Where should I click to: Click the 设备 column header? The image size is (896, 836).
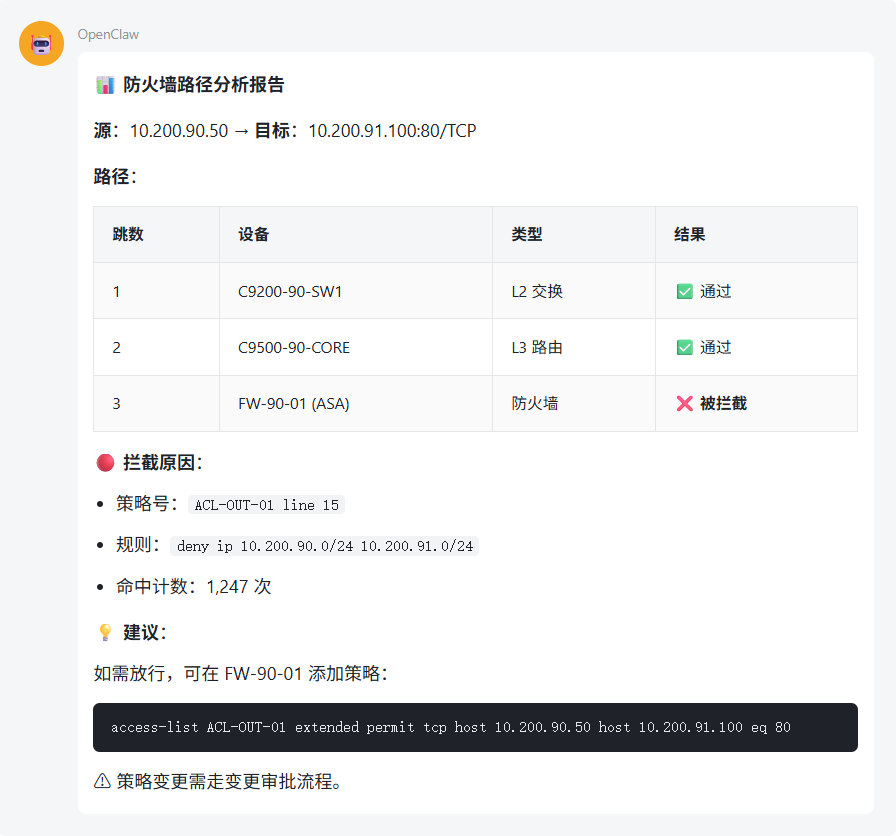click(253, 235)
